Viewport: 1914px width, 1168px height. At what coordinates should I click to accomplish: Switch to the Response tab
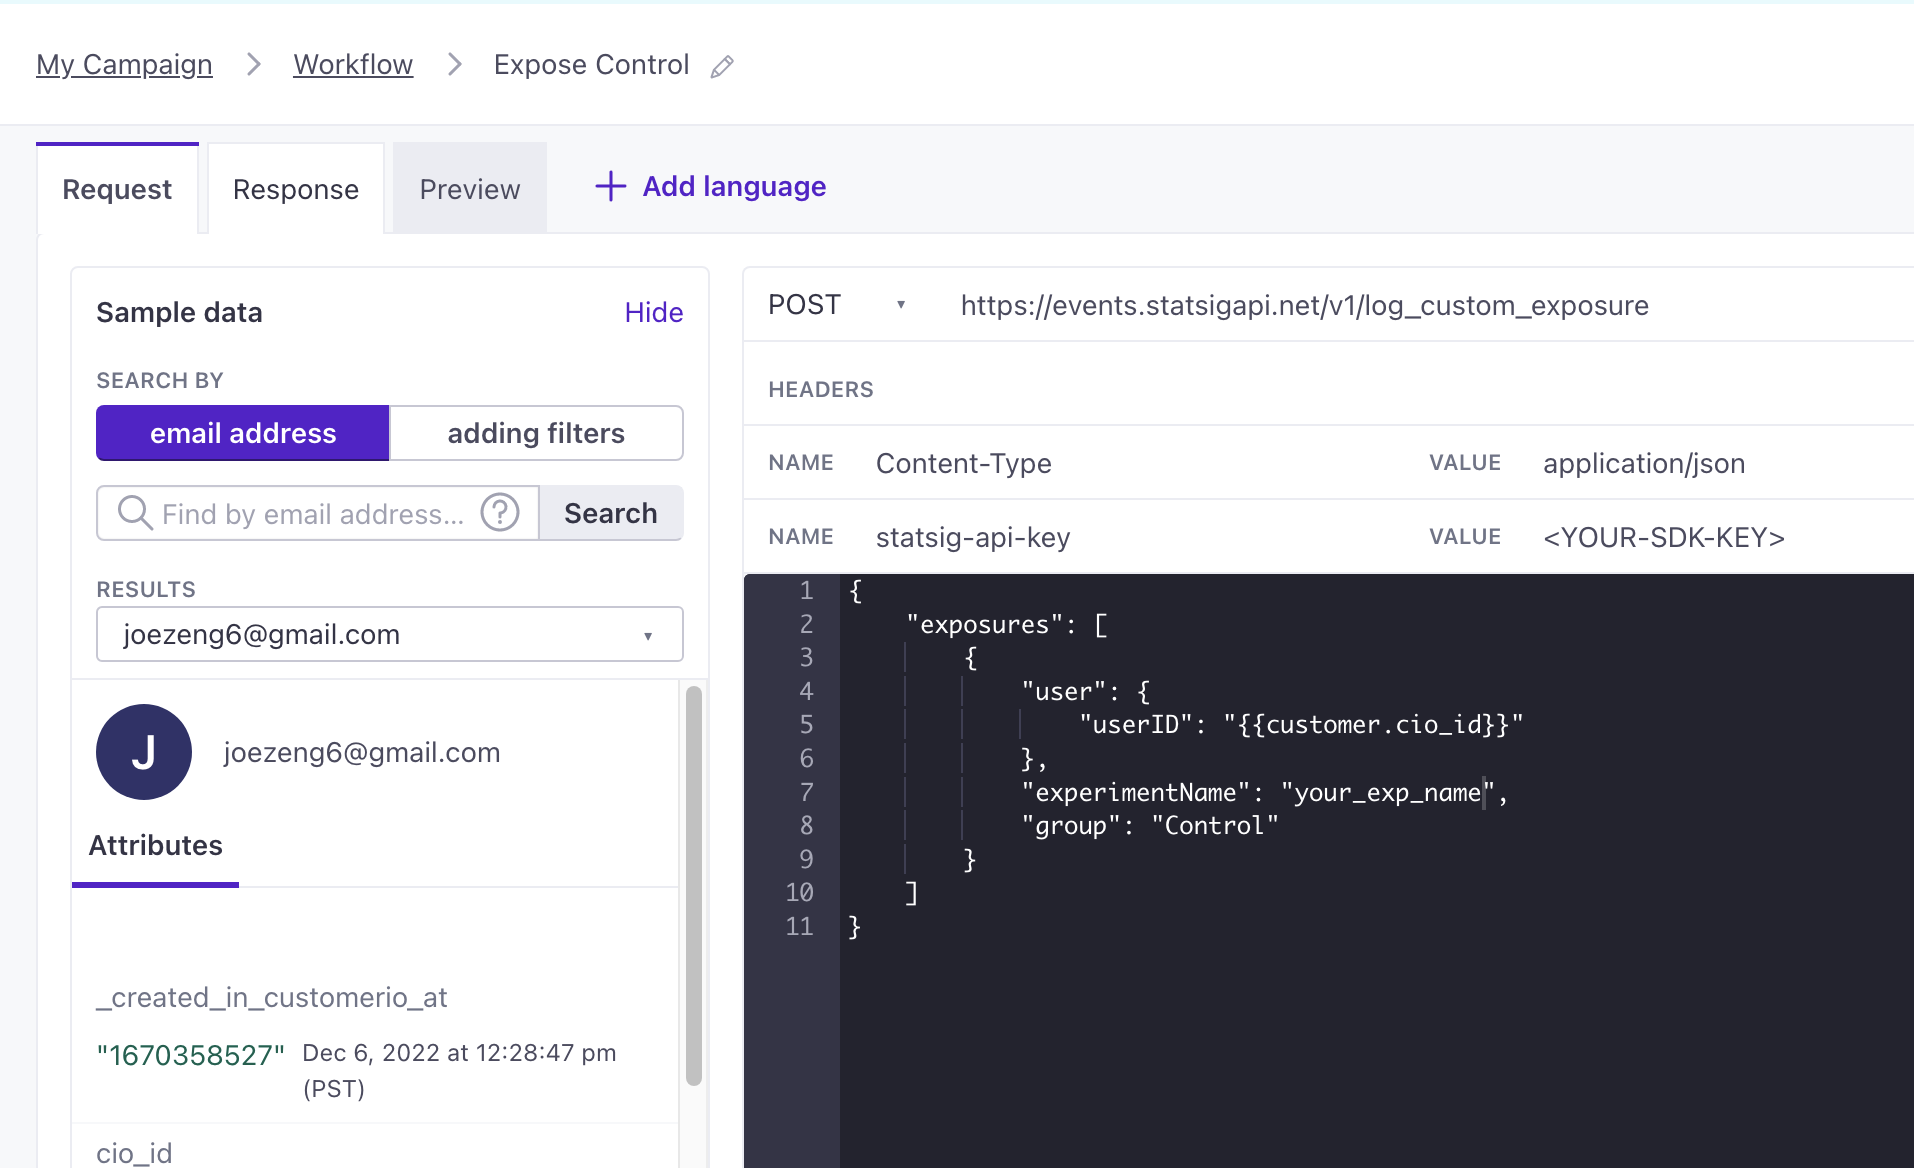point(295,188)
